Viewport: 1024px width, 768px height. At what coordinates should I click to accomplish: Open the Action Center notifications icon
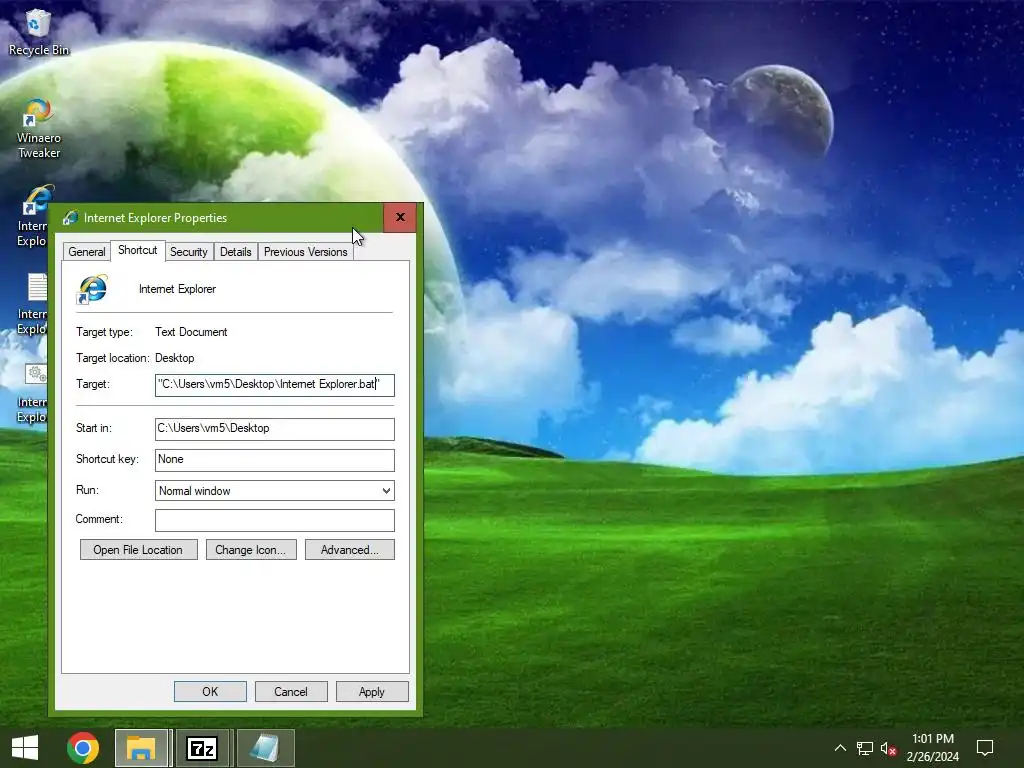(x=985, y=748)
